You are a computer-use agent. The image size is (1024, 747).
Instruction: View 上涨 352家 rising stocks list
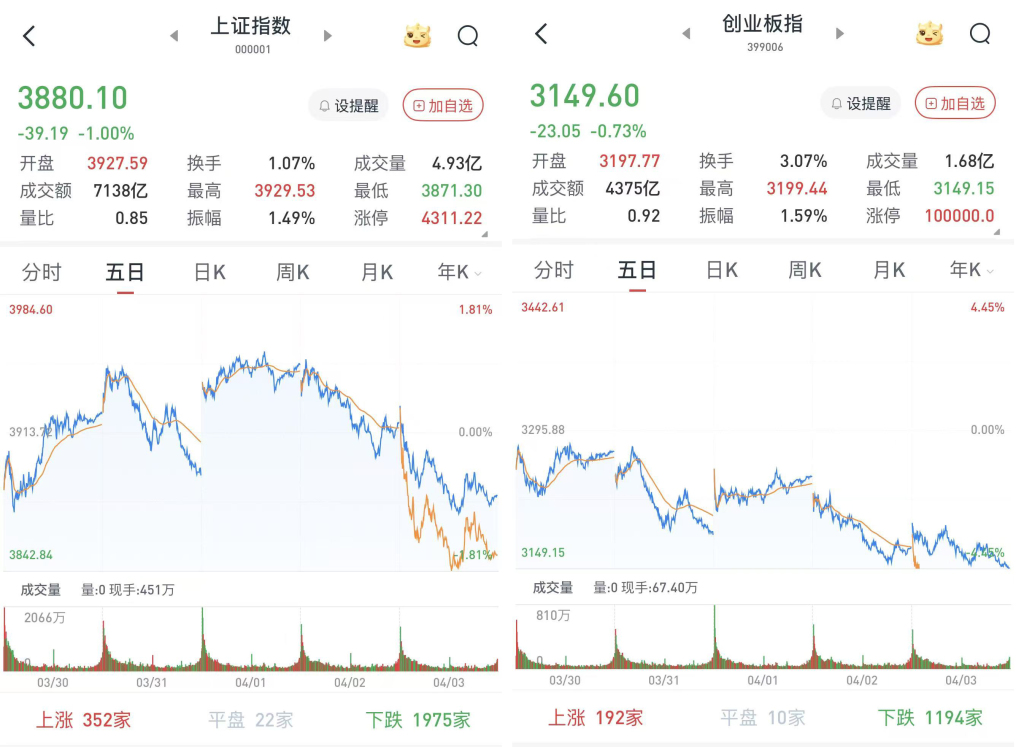tap(84, 719)
